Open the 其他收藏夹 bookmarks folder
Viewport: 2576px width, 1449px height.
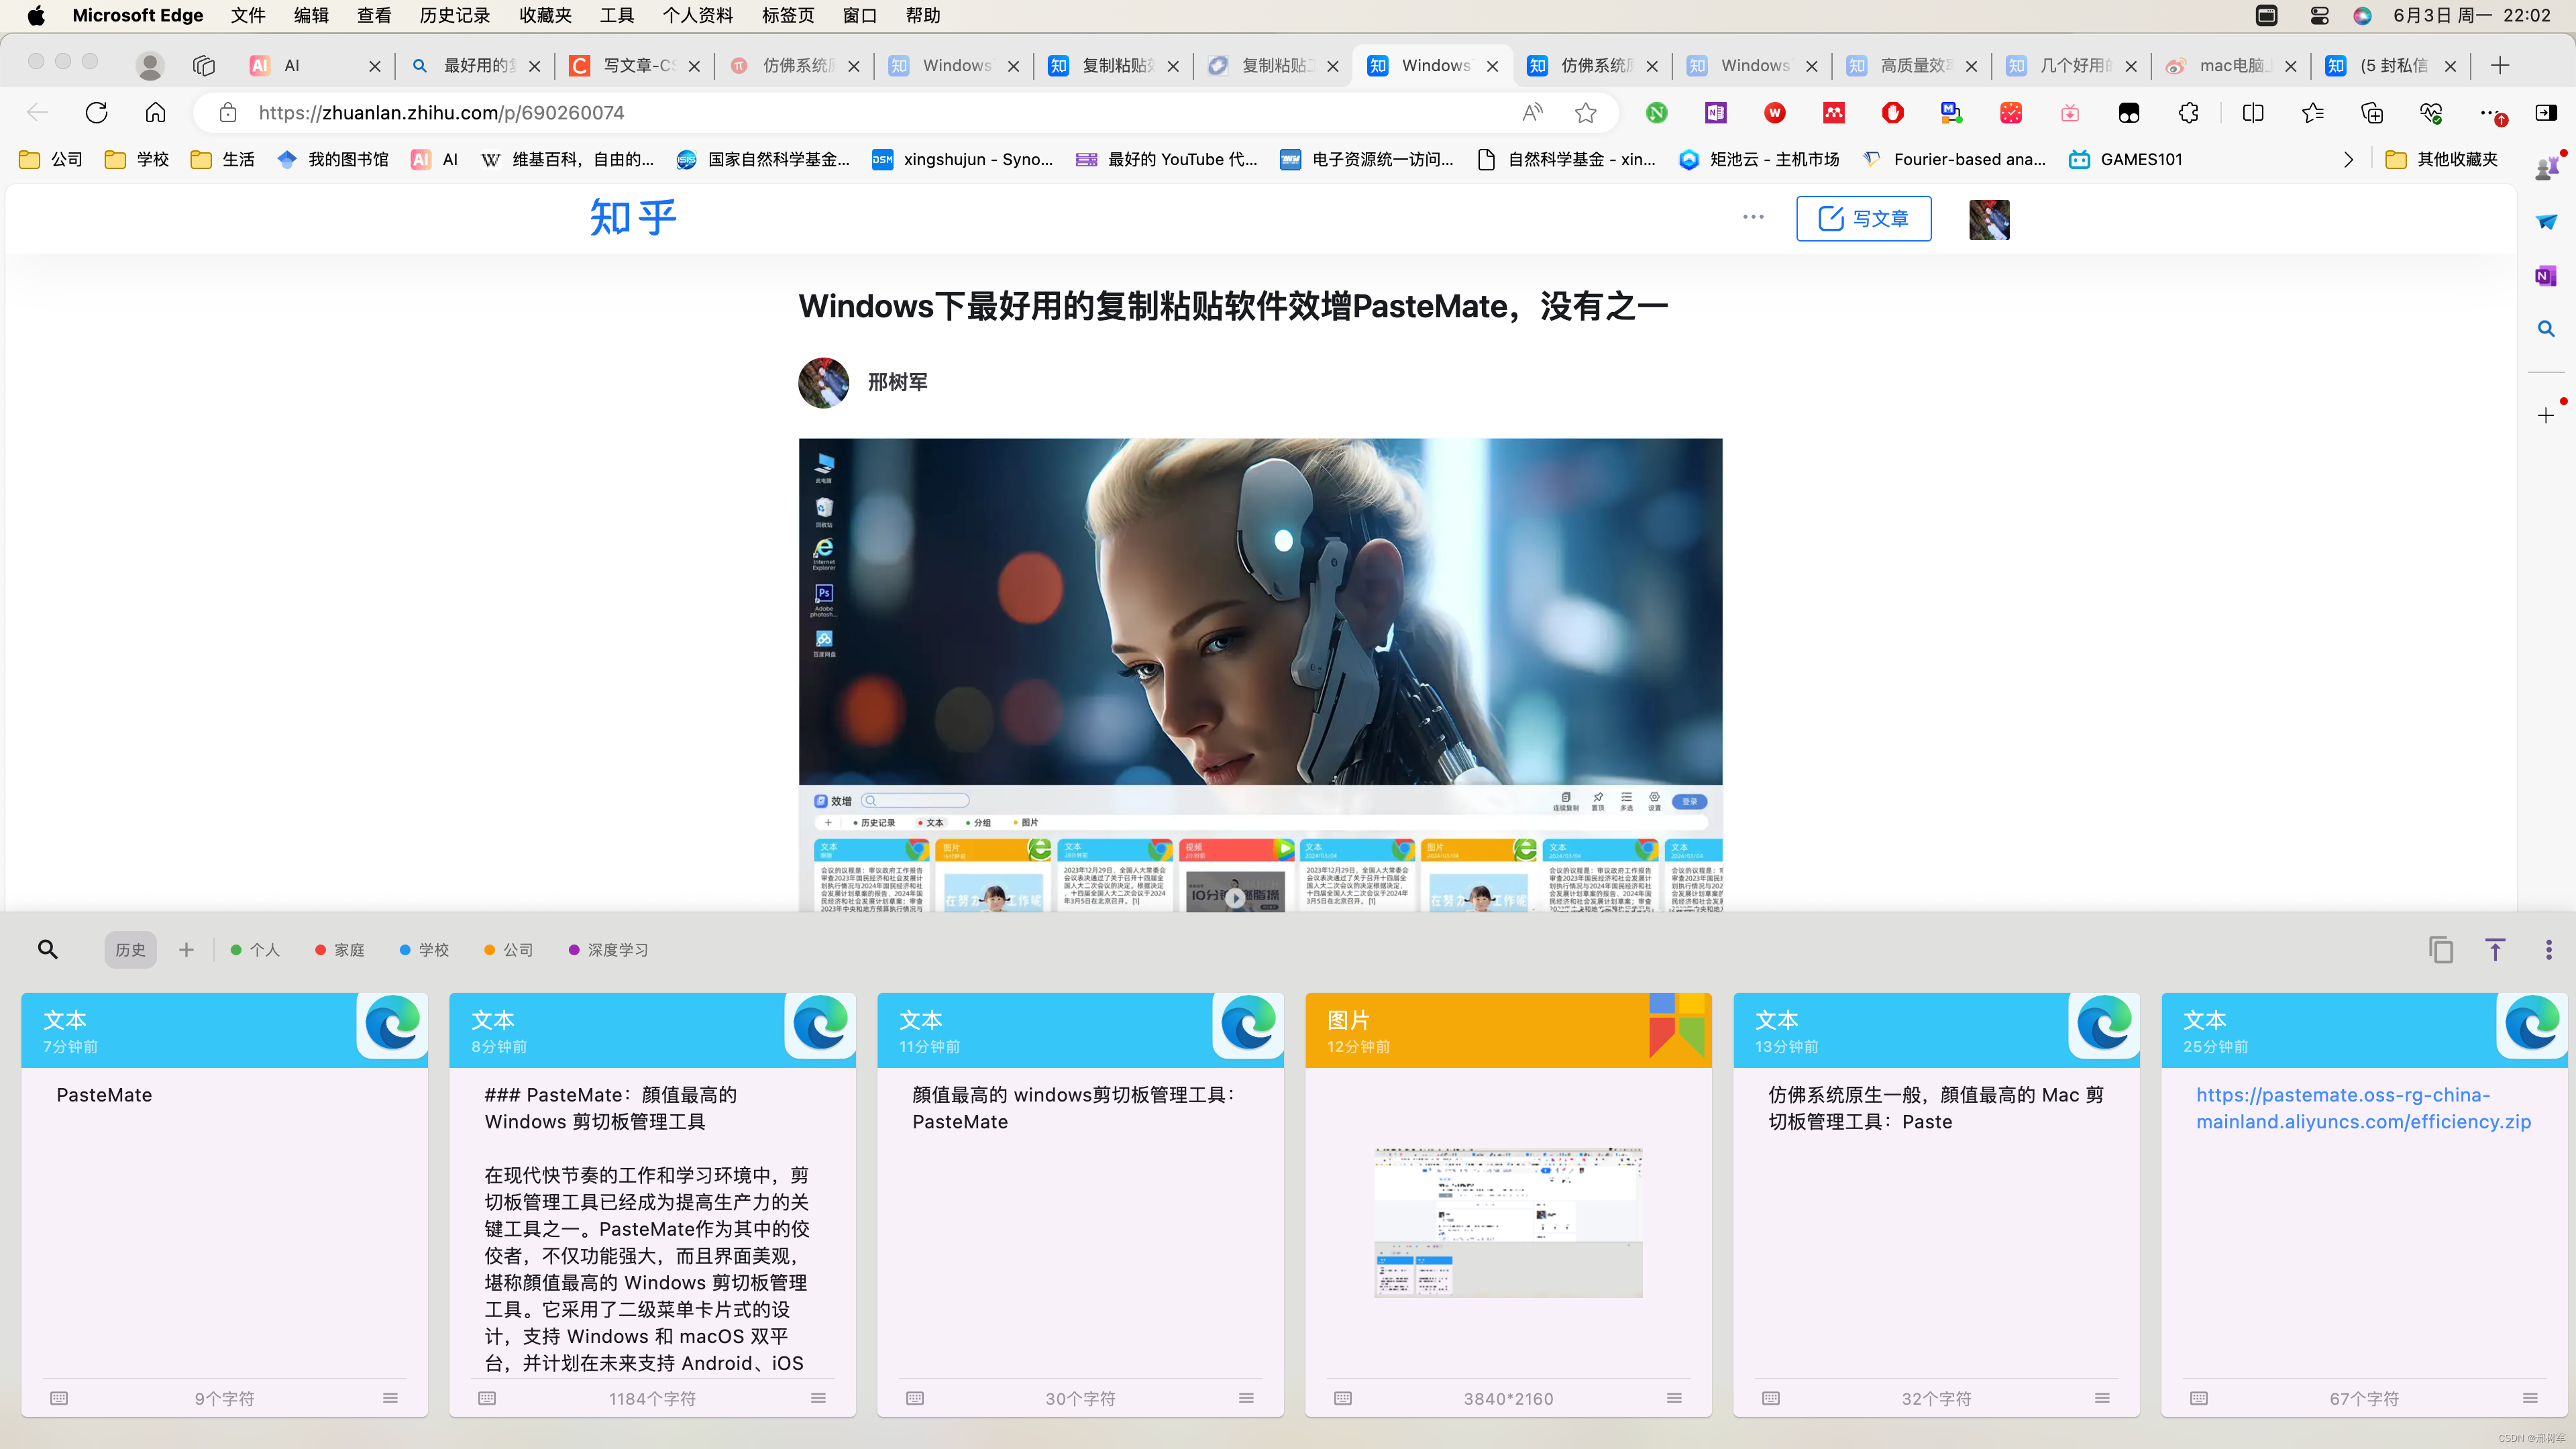tap(2442, 159)
